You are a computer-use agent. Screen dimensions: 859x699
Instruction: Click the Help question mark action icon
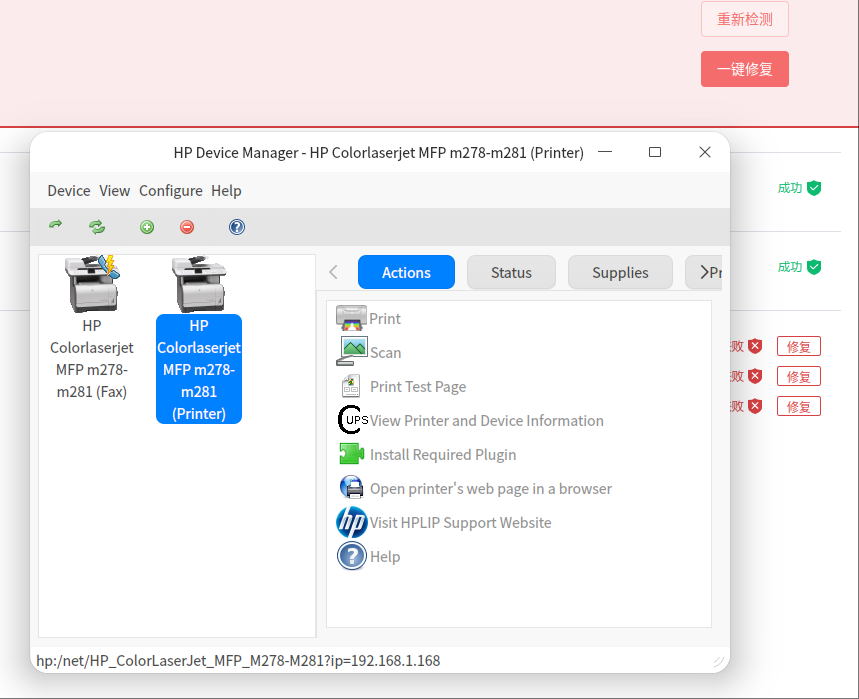[352, 556]
